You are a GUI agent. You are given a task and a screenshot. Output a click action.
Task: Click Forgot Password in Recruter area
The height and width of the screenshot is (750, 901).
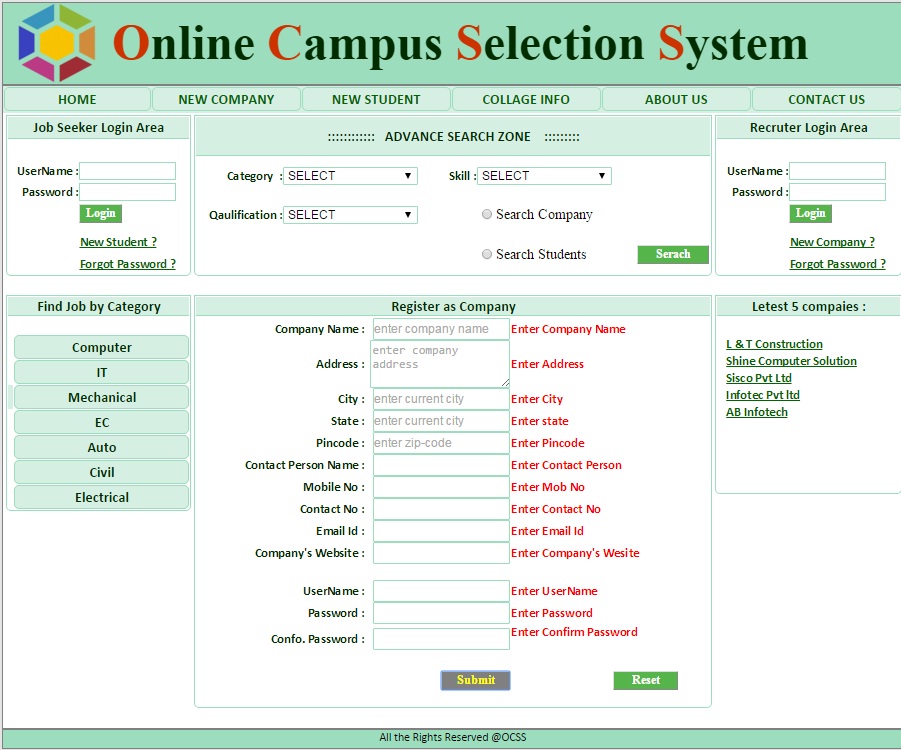(837, 264)
